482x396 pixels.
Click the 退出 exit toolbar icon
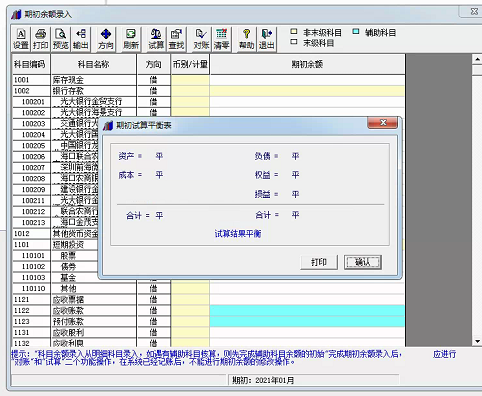[267, 39]
